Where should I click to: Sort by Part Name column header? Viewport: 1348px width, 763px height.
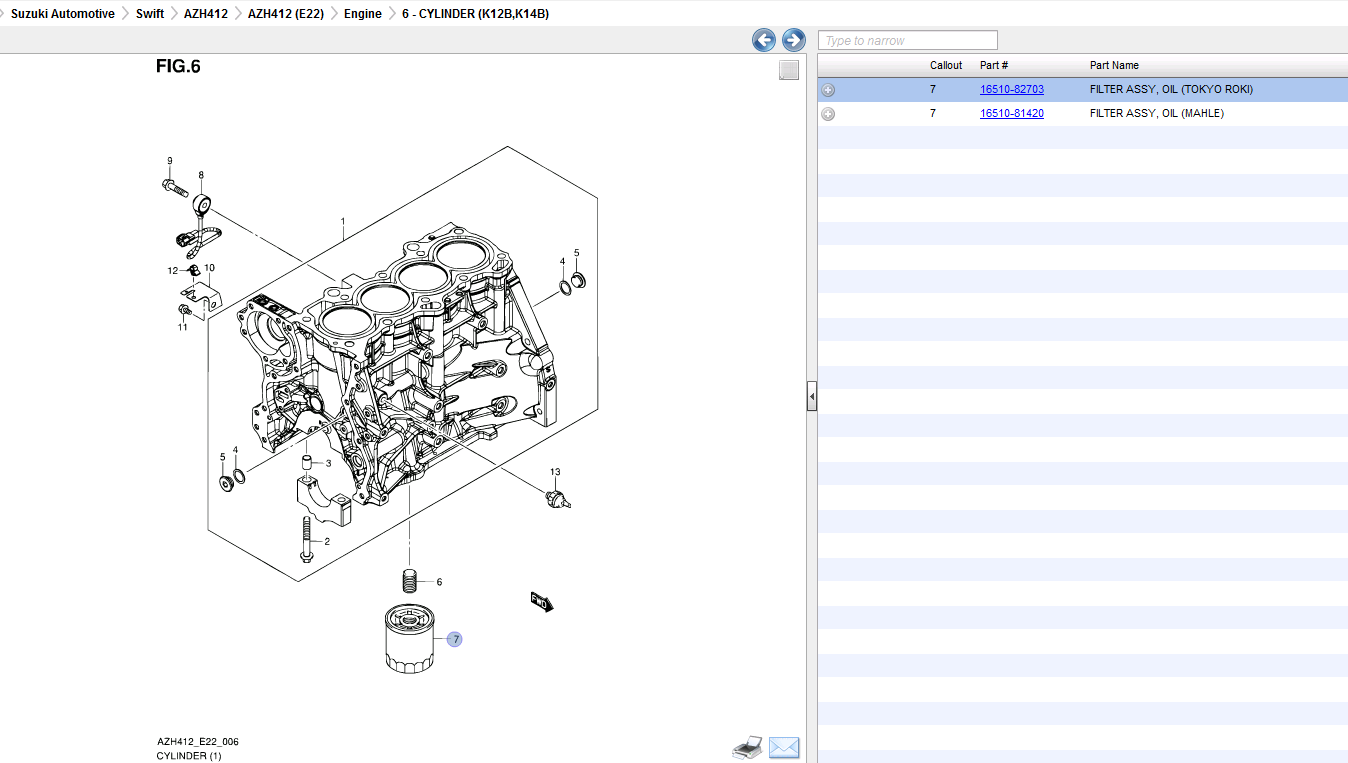(1114, 65)
